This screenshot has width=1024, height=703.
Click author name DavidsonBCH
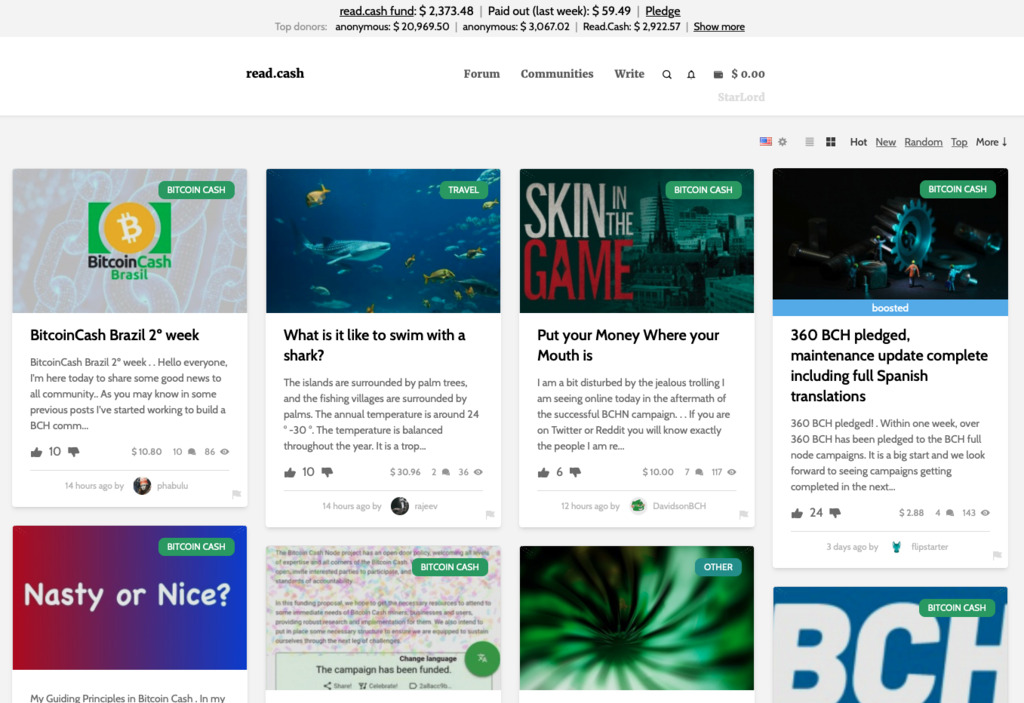pos(679,506)
